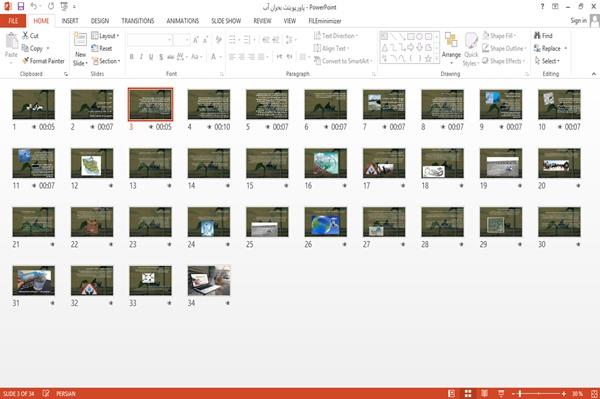Switch to the TRANSITIONS tab
The height and width of the screenshot is (399, 600).
pyautogui.click(x=138, y=21)
